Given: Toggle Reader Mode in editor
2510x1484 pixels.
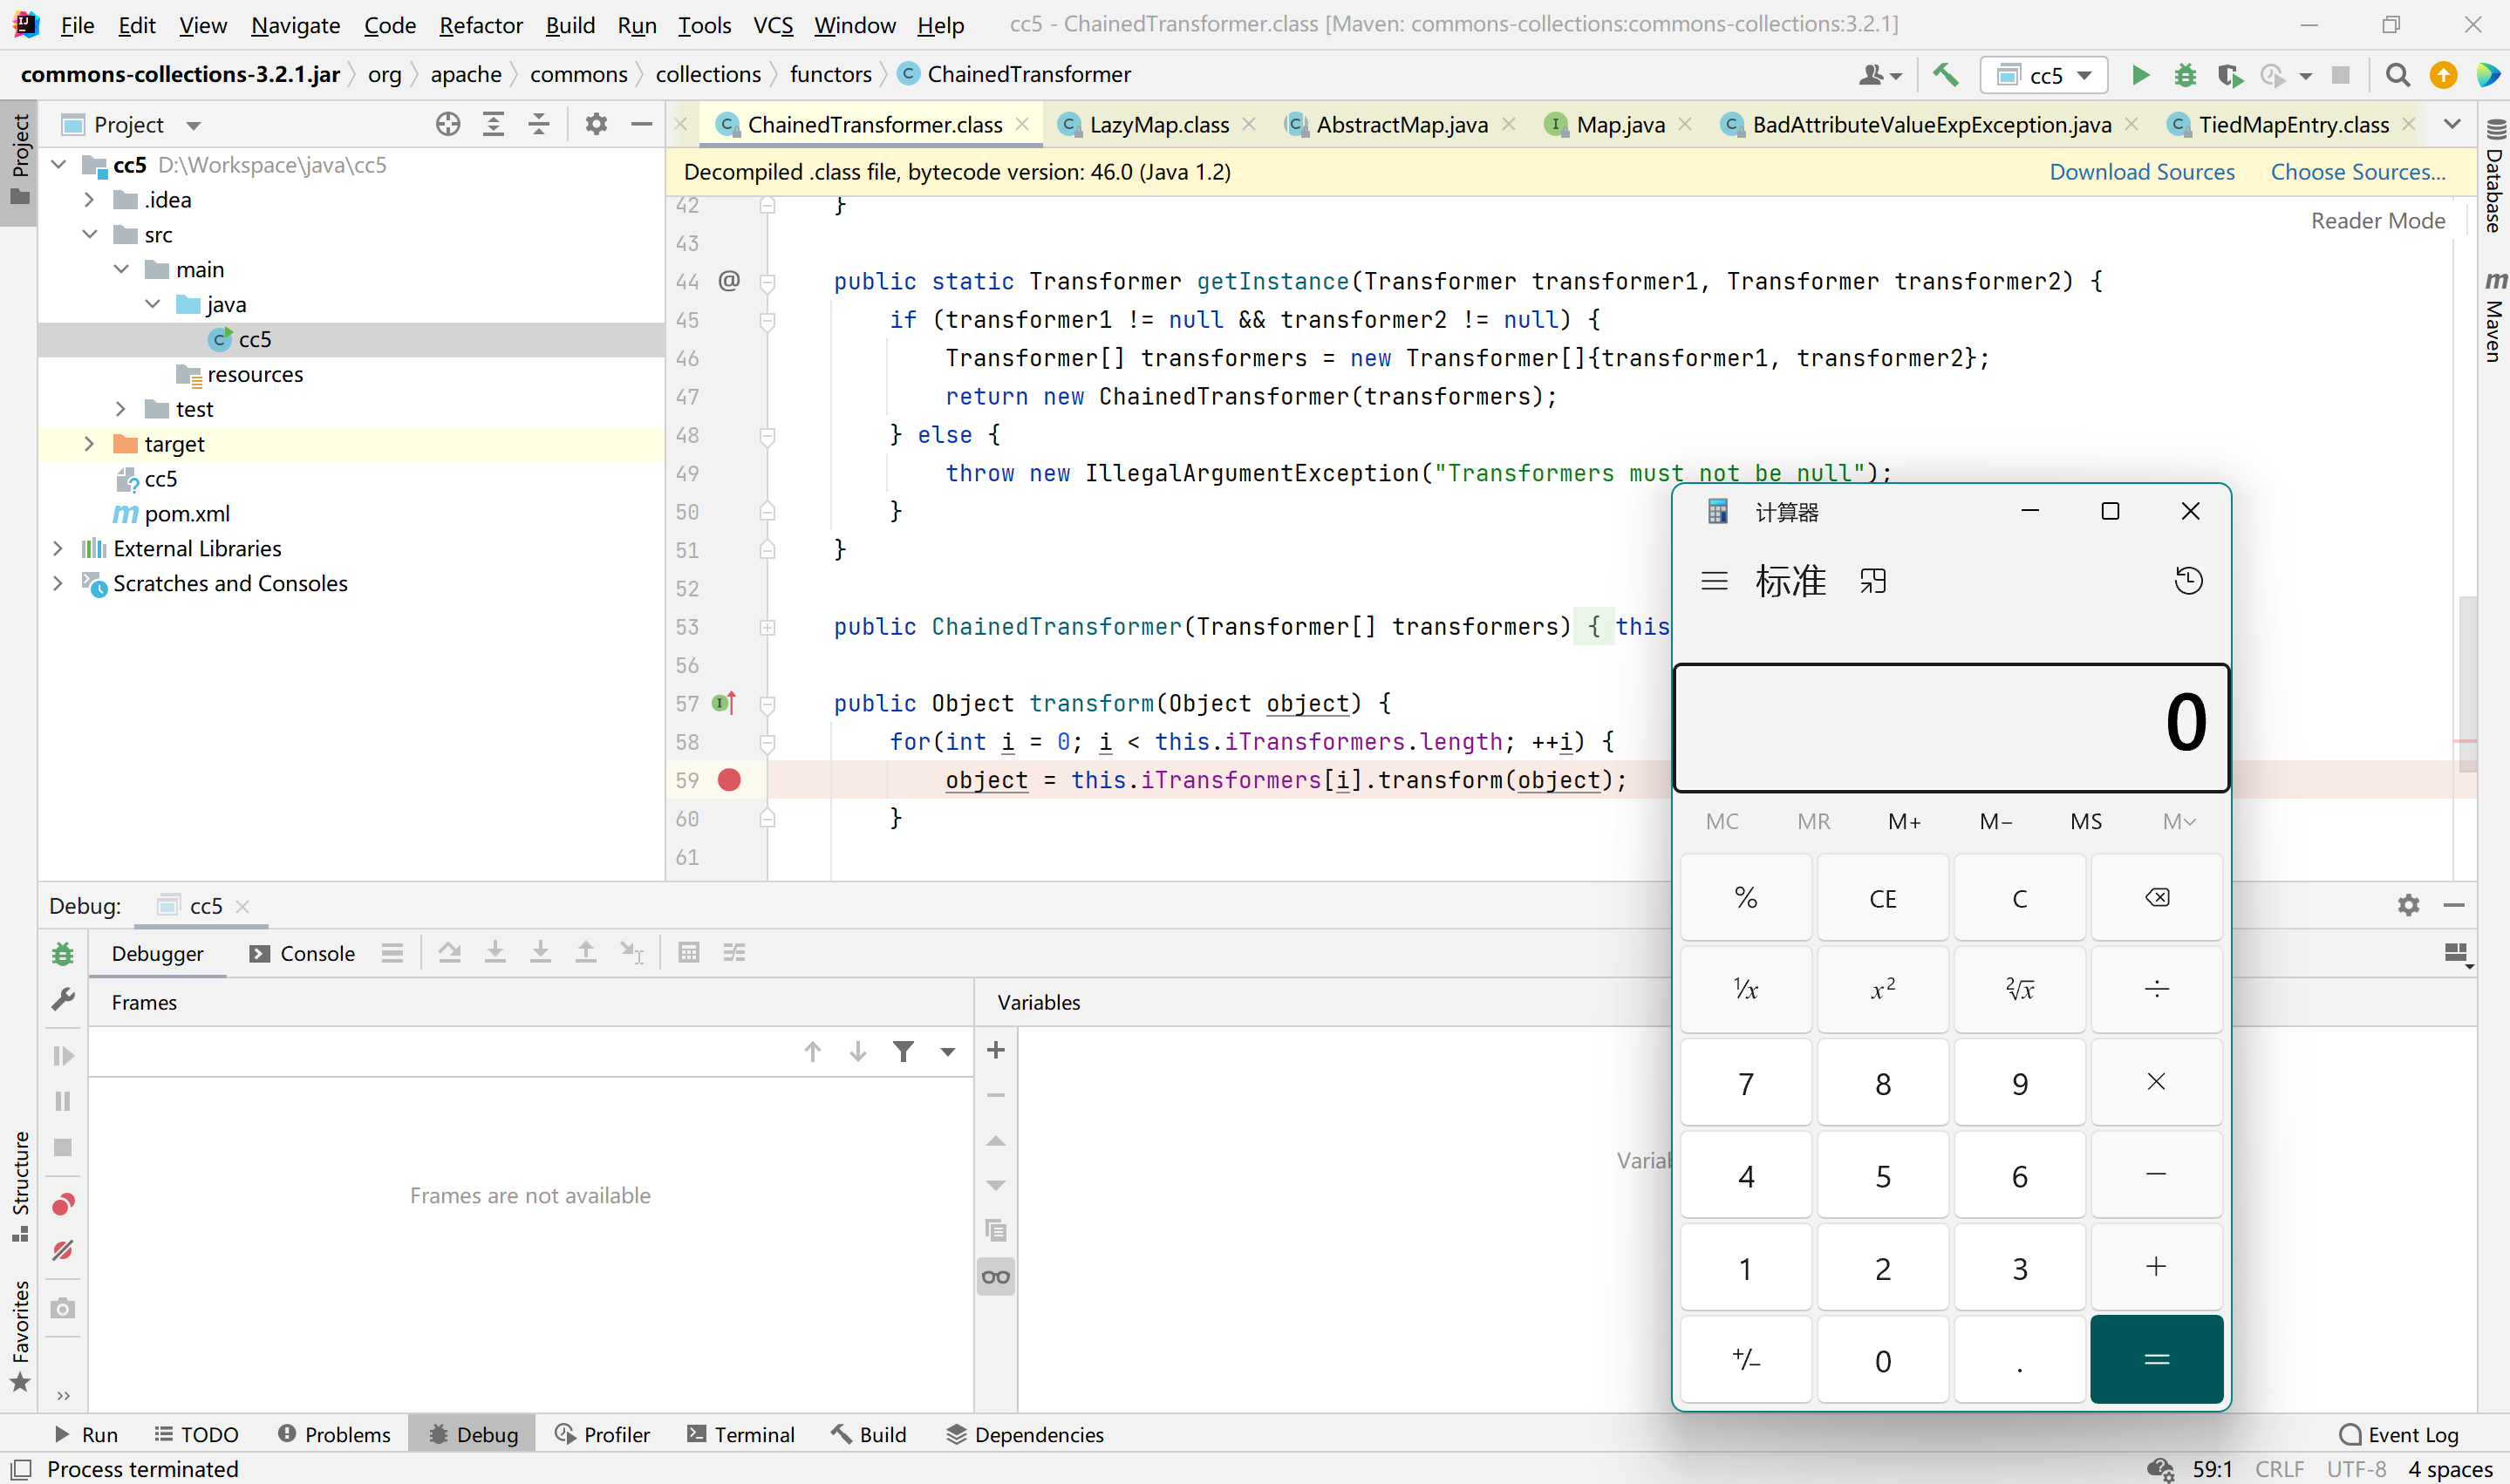Looking at the screenshot, I should (2377, 221).
